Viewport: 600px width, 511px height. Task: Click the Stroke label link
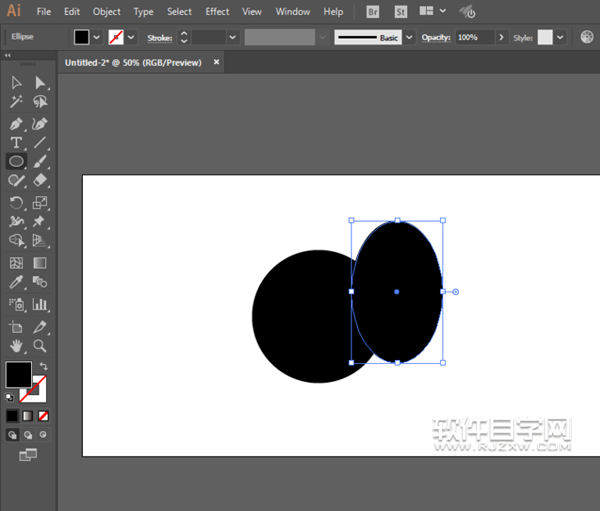point(160,37)
